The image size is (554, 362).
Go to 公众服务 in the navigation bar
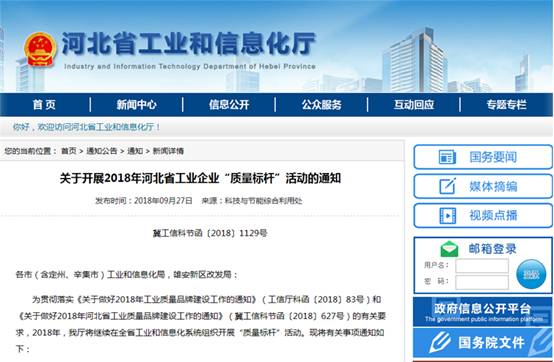(x=322, y=105)
